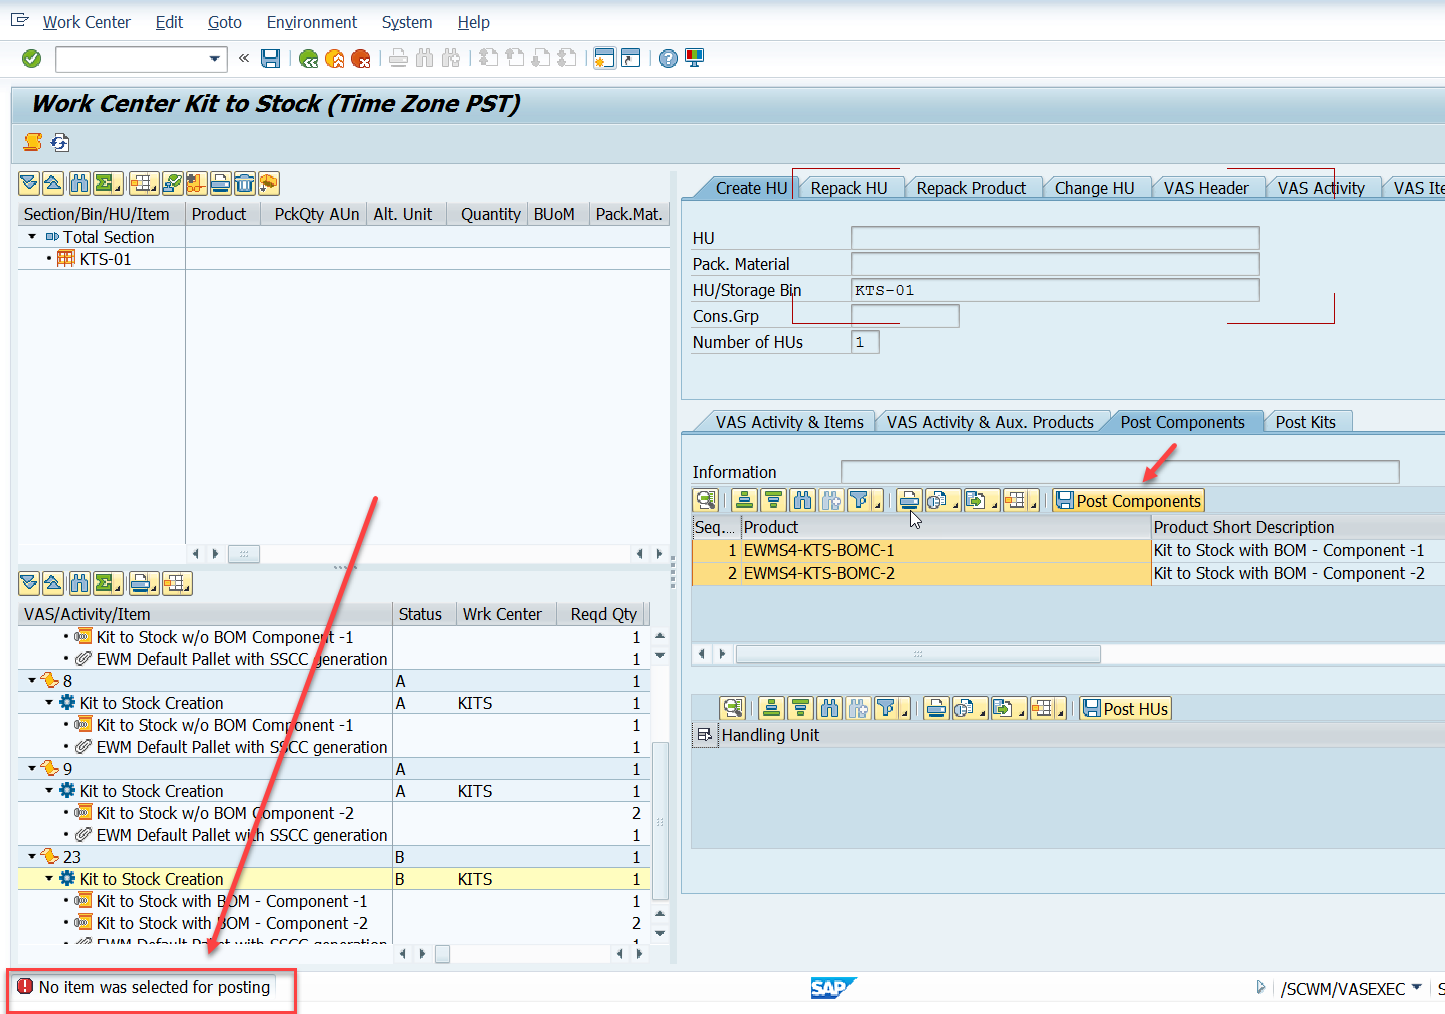Click the Delete trash can in the HU tree toolbar

tap(244, 183)
